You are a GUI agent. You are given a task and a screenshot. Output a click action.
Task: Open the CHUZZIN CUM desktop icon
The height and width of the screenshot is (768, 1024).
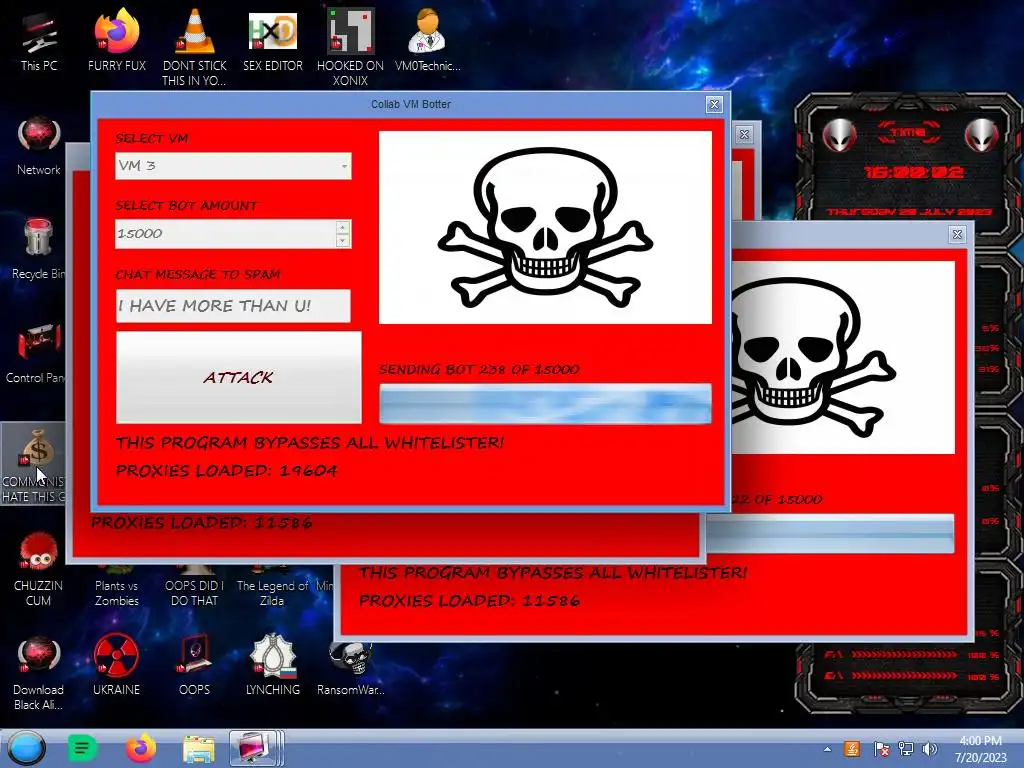click(39, 569)
